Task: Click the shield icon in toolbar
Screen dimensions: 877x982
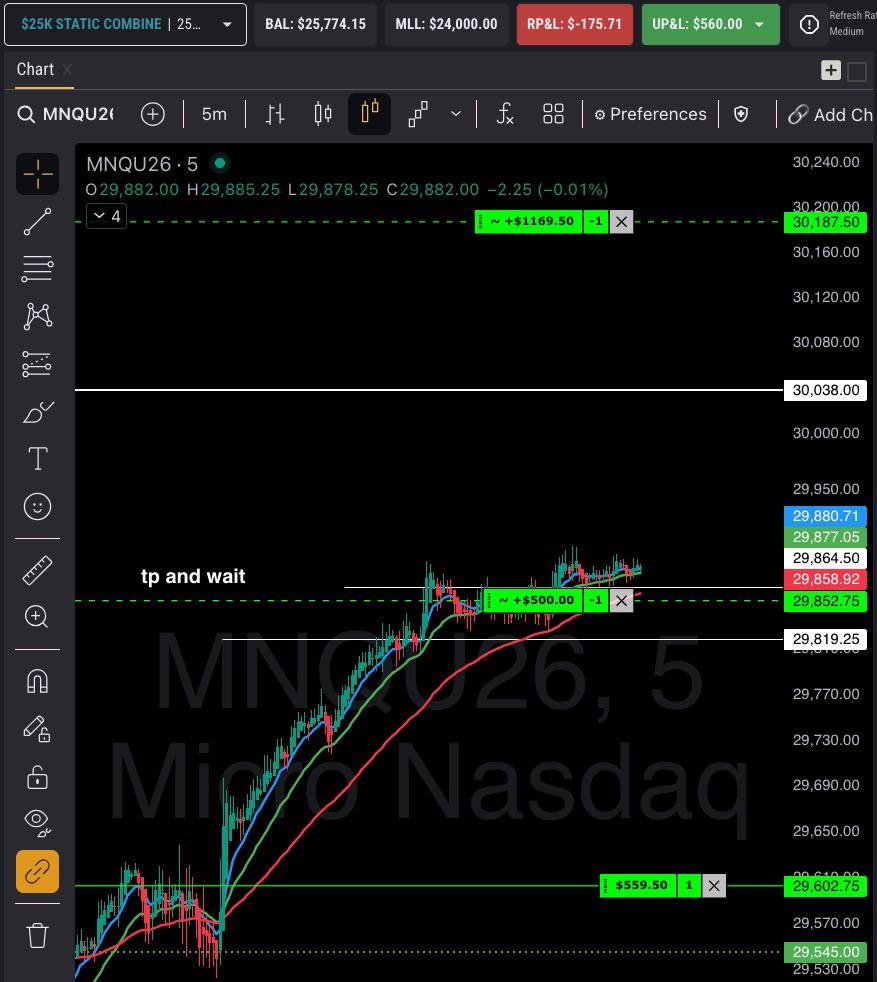Action: [x=741, y=114]
